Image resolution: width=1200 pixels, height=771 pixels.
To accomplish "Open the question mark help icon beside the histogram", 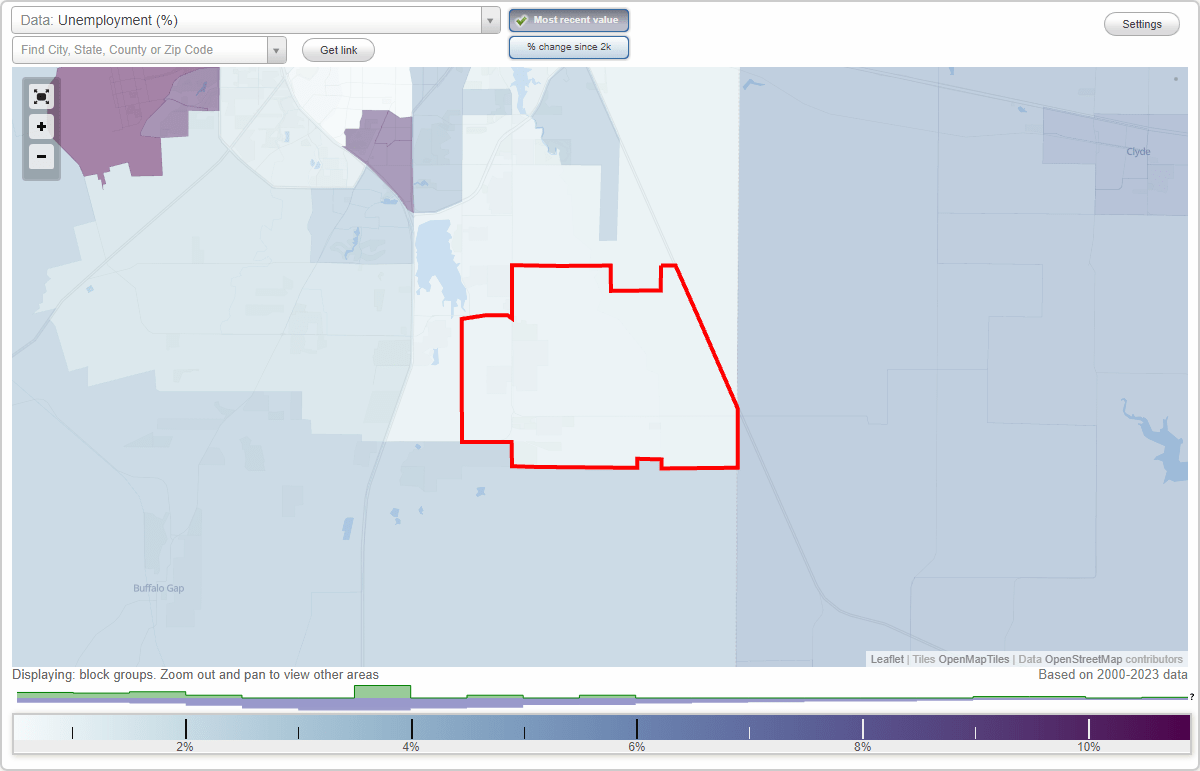I will click(1192, 697).
